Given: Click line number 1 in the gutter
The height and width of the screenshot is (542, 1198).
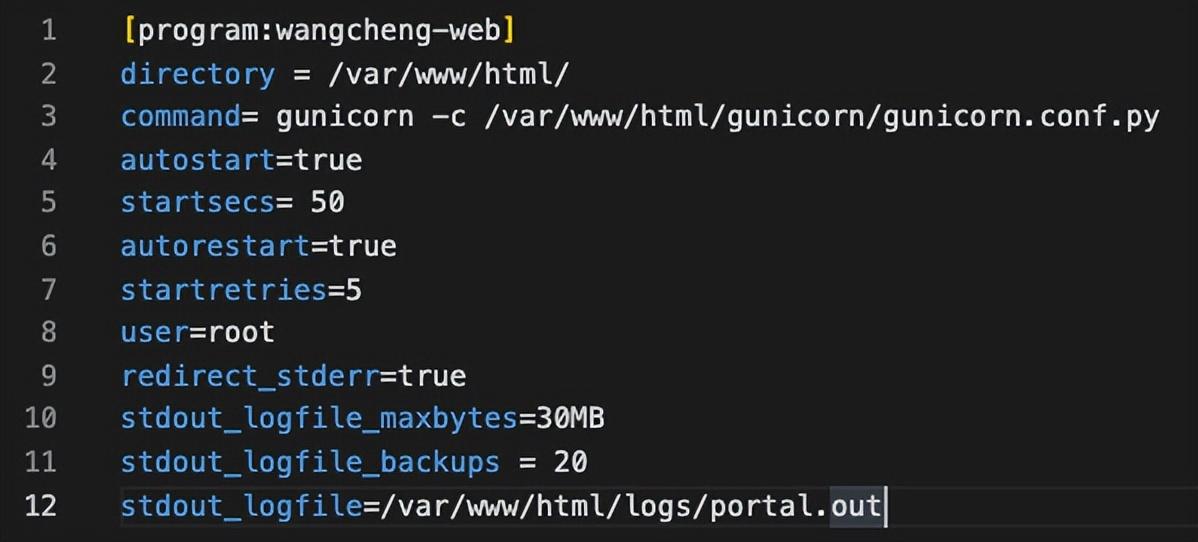Looking at the screenshot, I should pyautogui.click(x=48, y=31).
